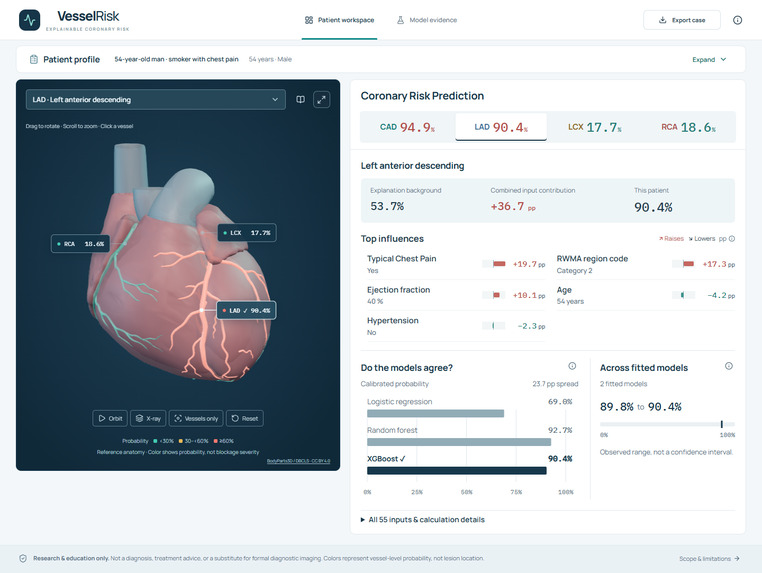Viewport: 762px width, 573px height.
Task: Click the 54-year-old man patient summary
Action: [x=176, y=59]
